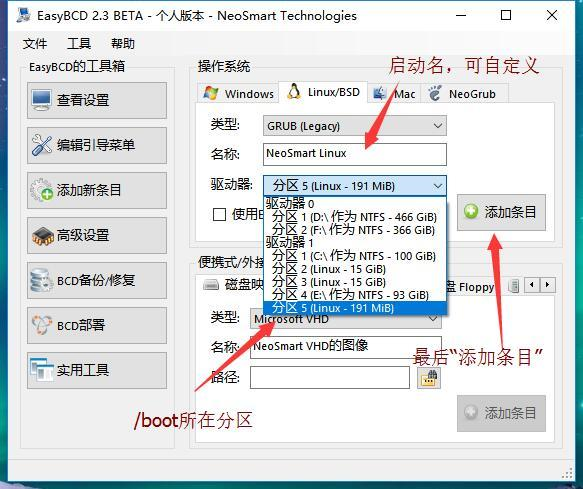Click the green 添加条目 button
Image resolution: width=583 pixels, height=489 pixels.
[501, 212]
